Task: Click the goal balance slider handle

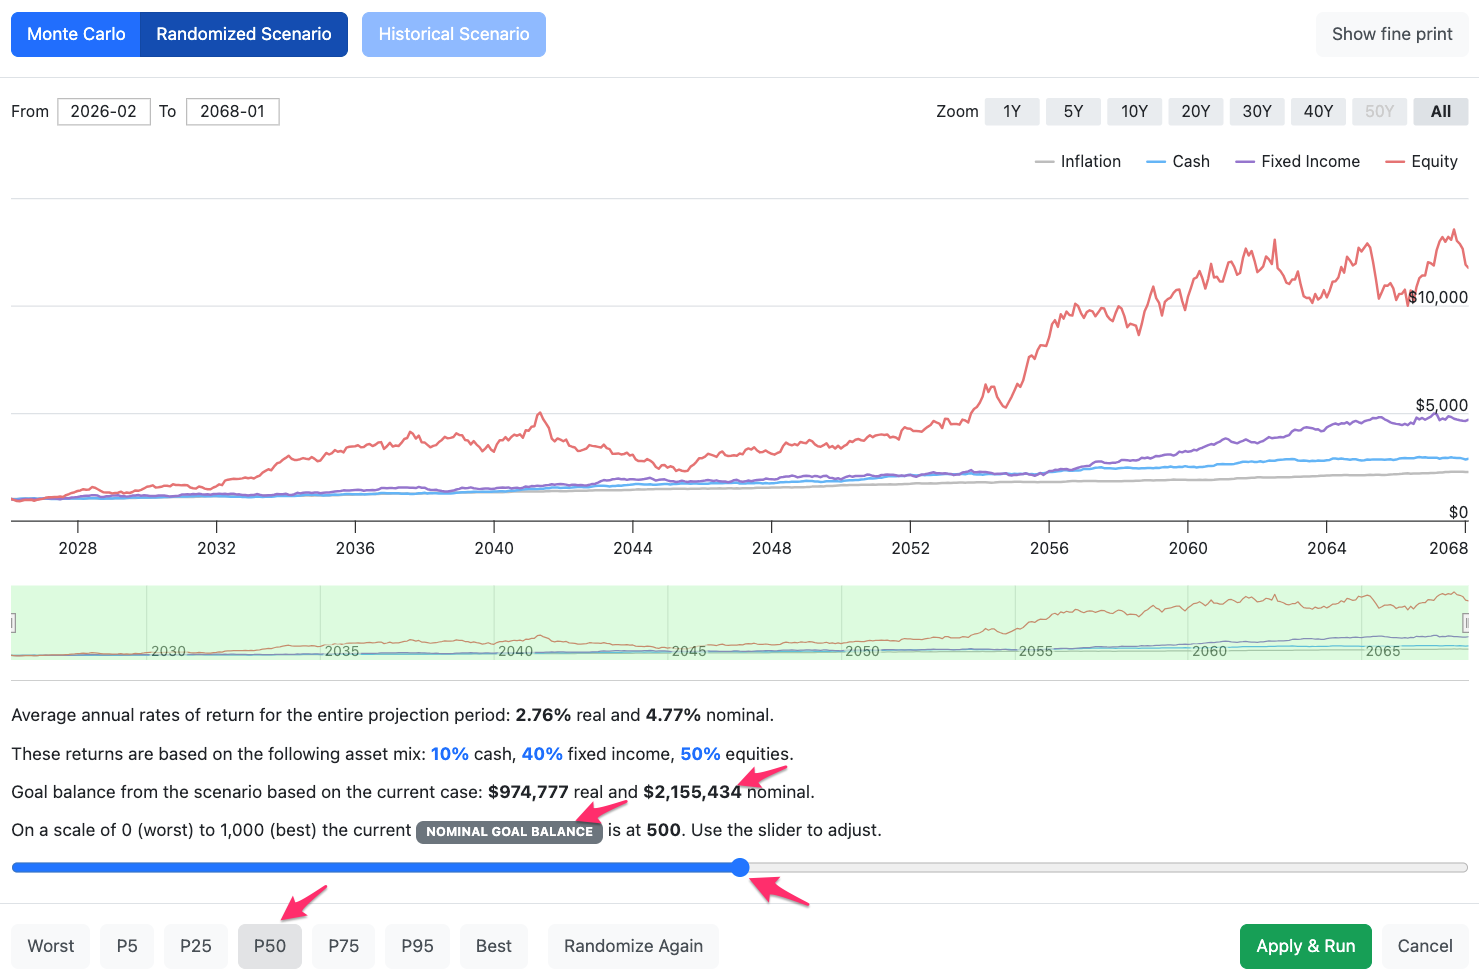Action: 740,867
